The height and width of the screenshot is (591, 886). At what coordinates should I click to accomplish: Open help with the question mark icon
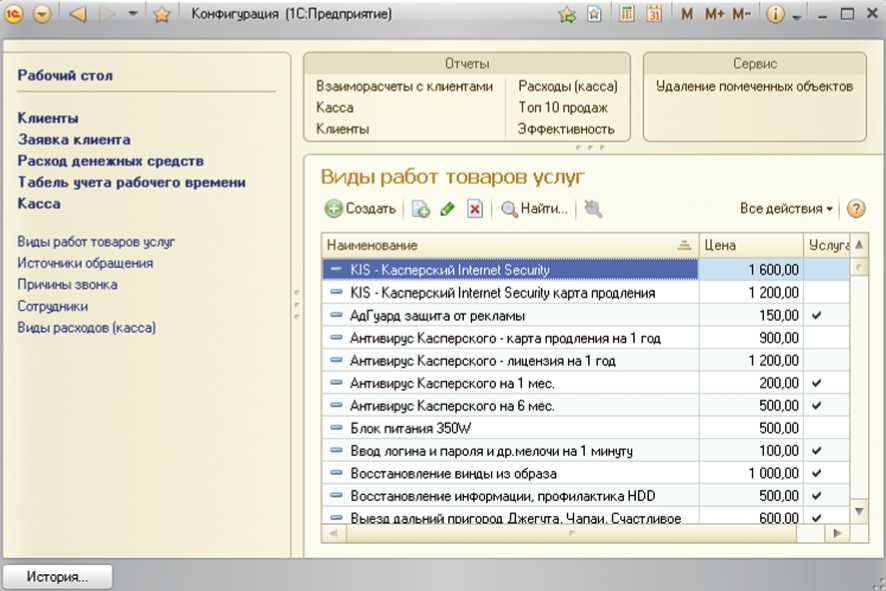coord(856,209)
